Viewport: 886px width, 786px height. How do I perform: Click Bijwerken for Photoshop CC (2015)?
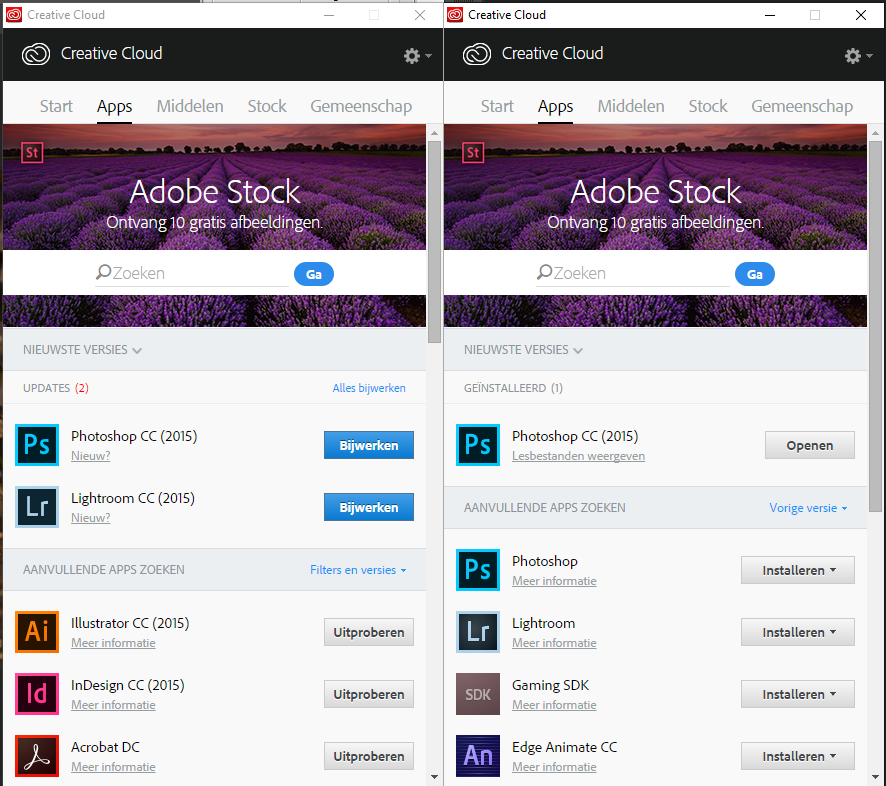(x=368, y=445)
